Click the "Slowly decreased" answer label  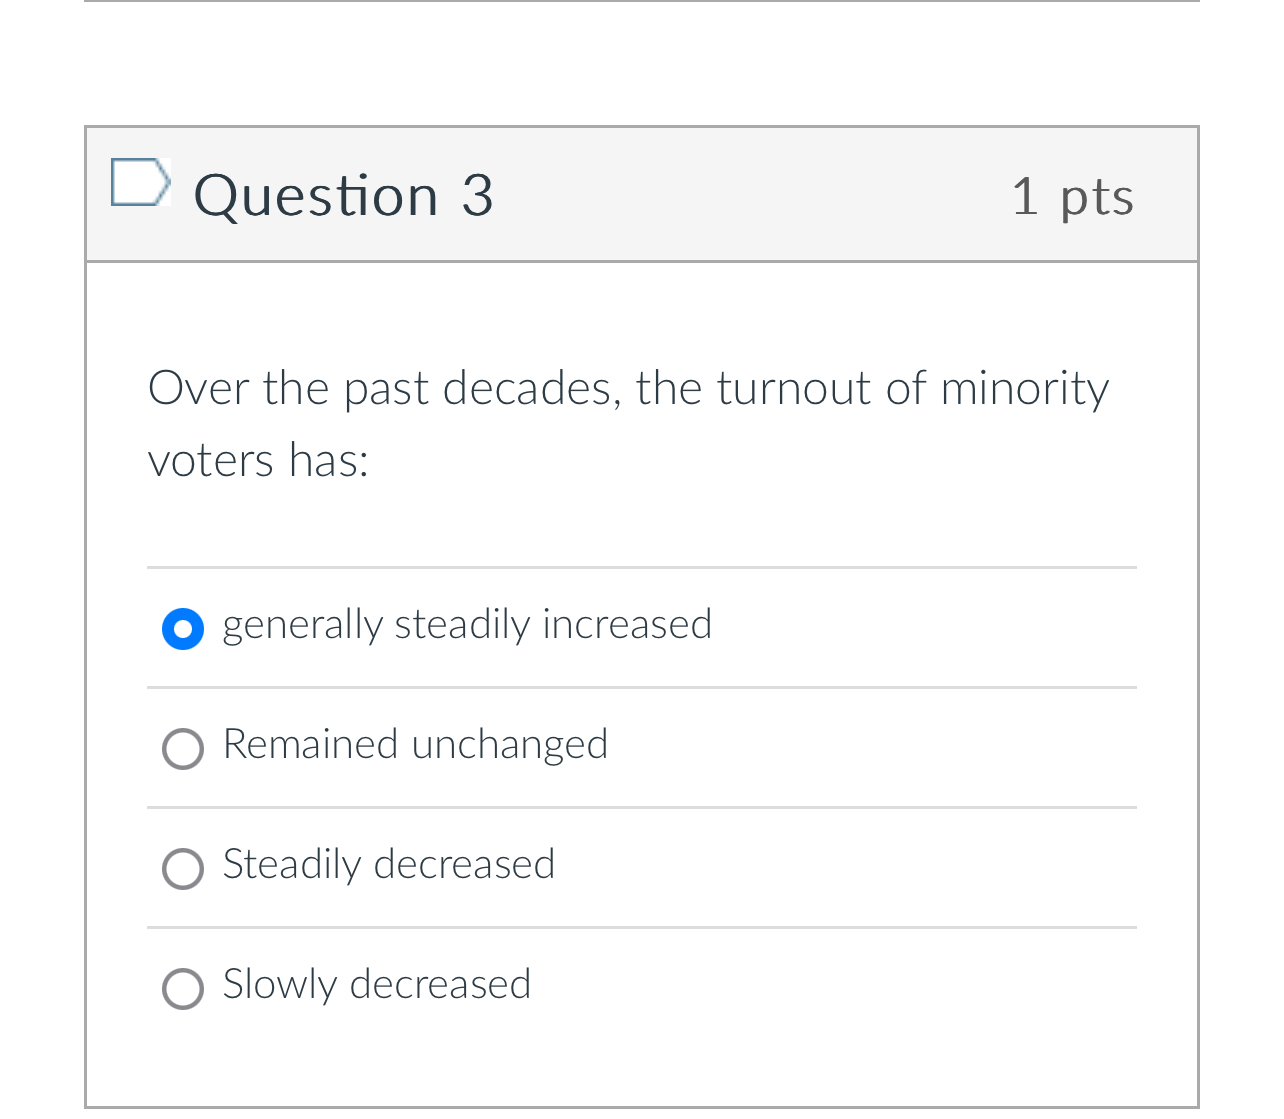tap(376, 985)
